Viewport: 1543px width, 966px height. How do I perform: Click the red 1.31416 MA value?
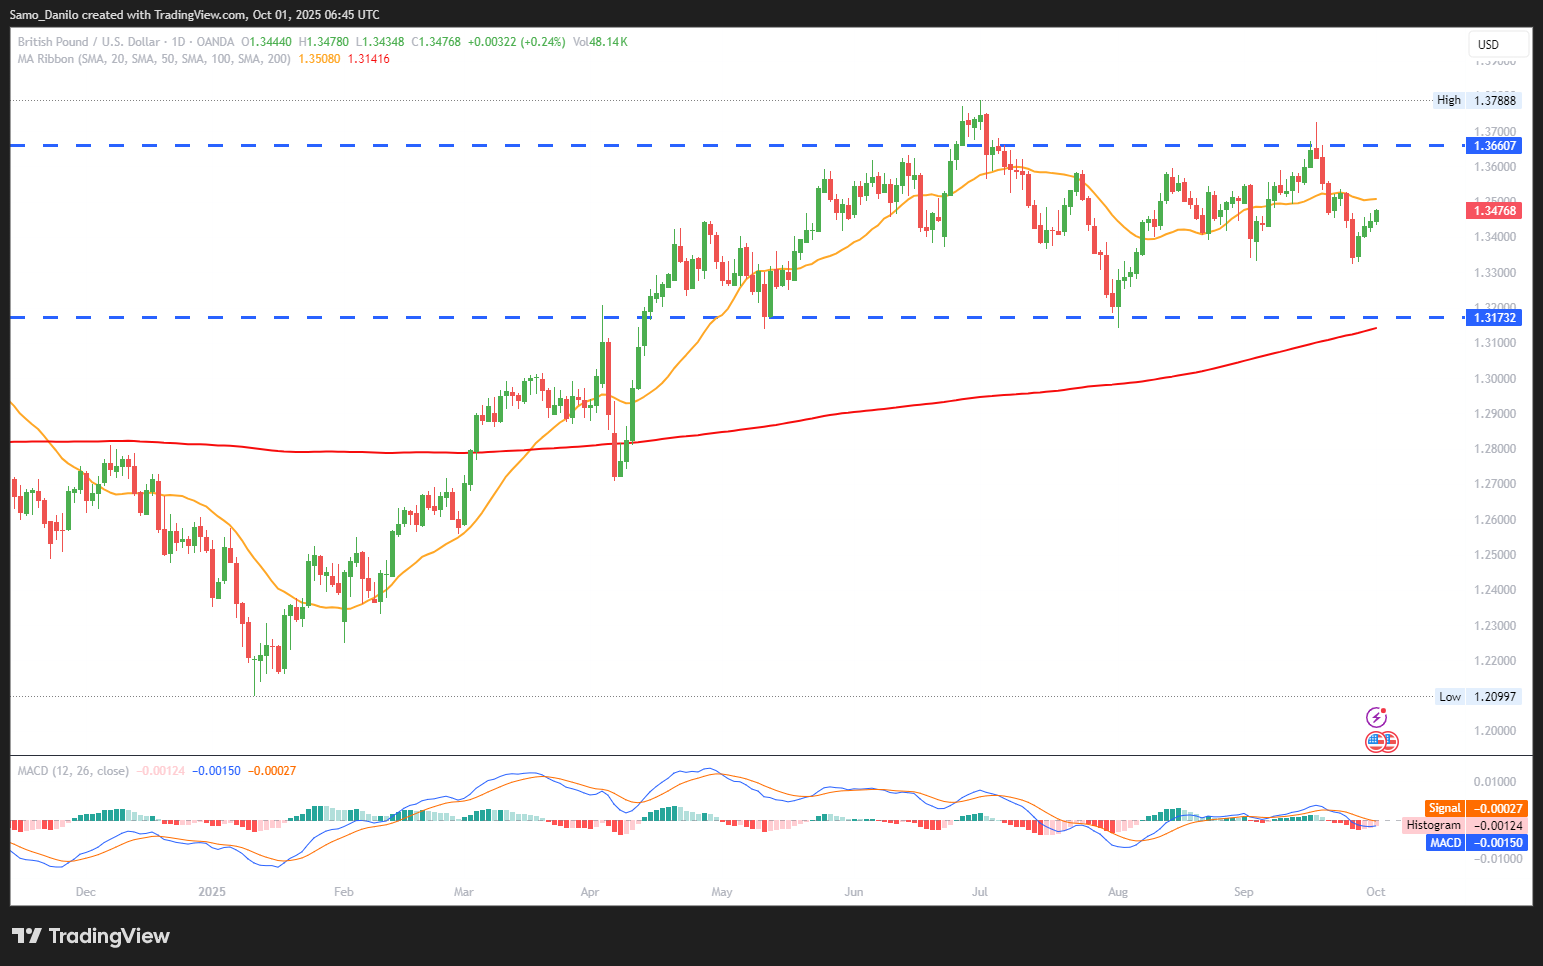[x=368, y=59]
